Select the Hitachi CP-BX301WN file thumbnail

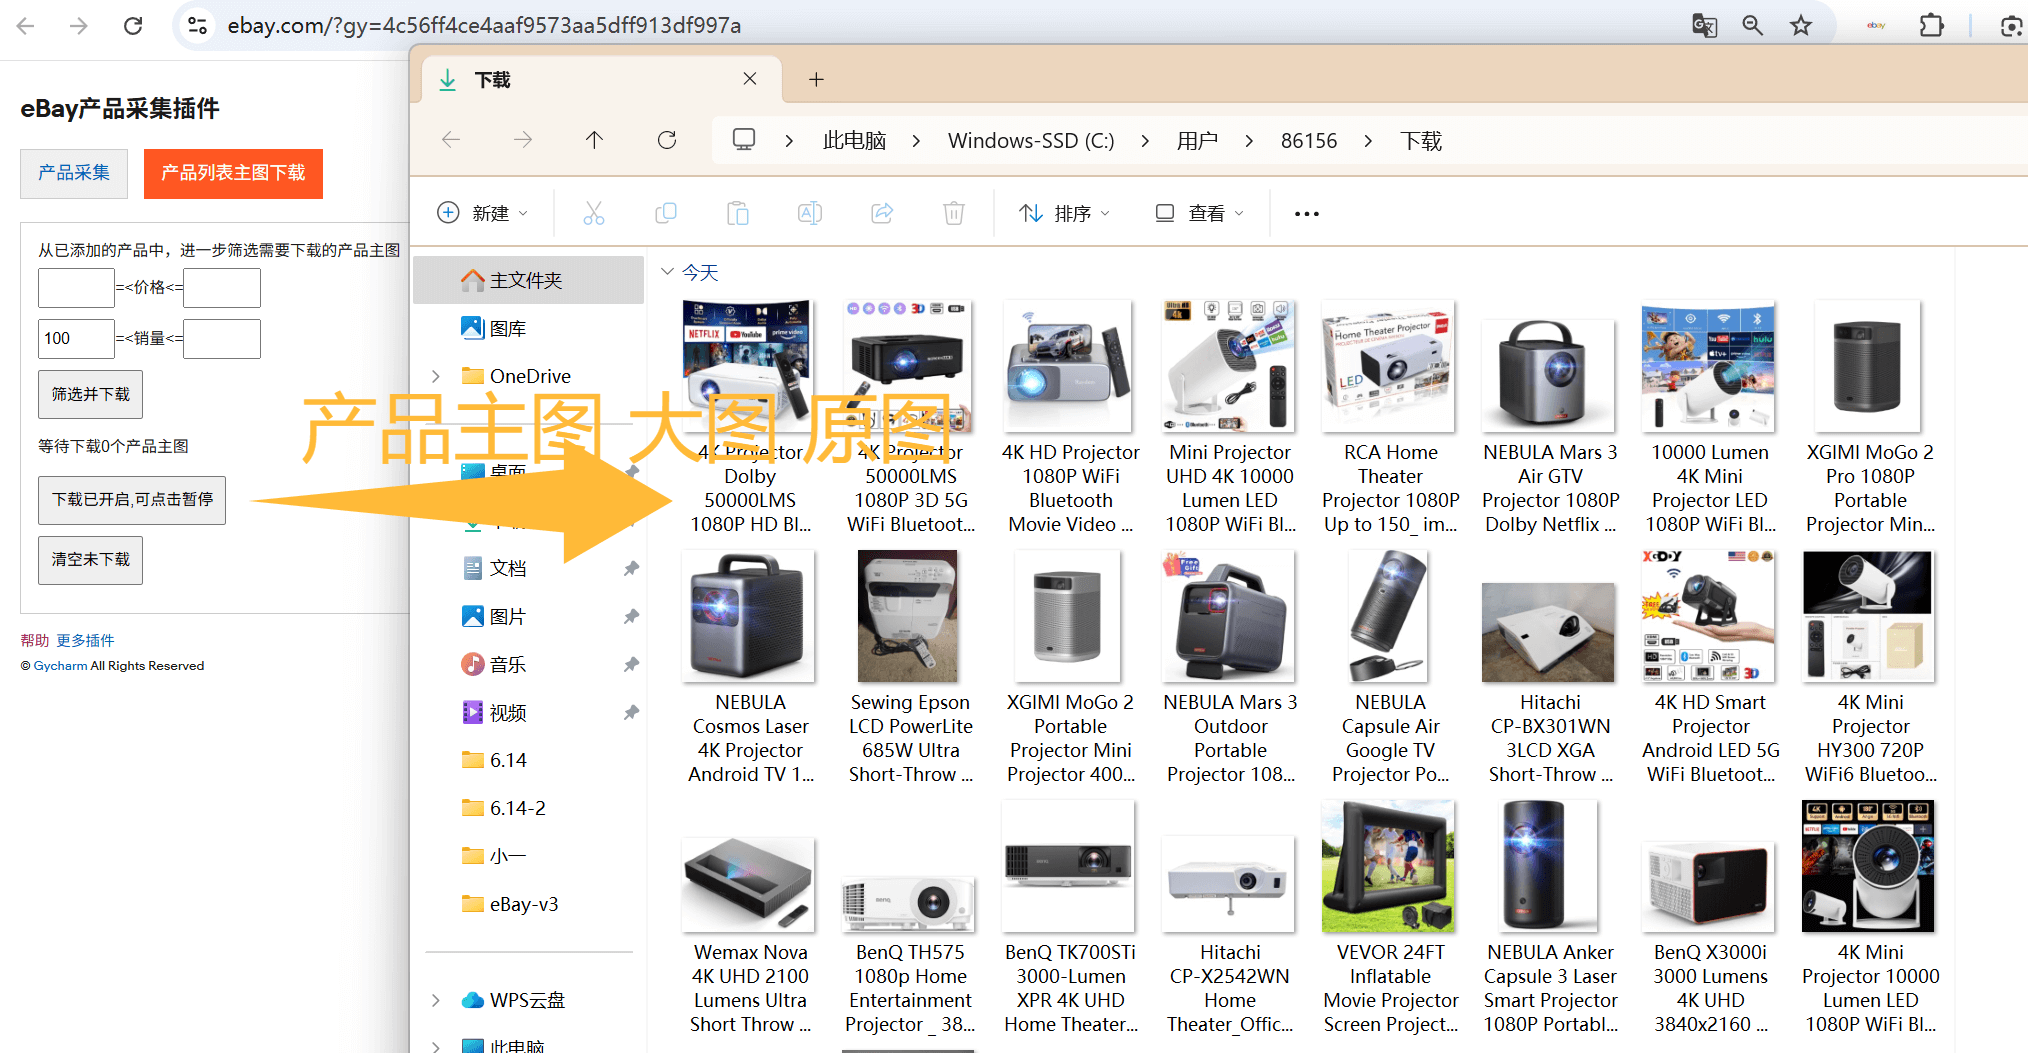tap(1548, 633)
